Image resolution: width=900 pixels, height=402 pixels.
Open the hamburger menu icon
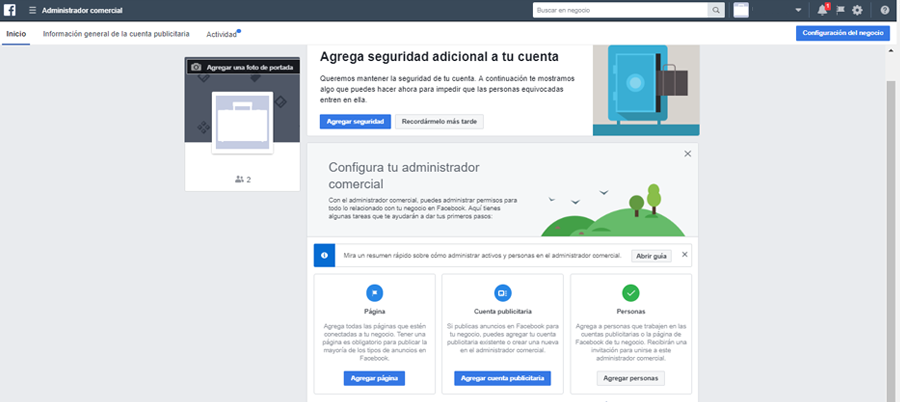click(33, 10)
